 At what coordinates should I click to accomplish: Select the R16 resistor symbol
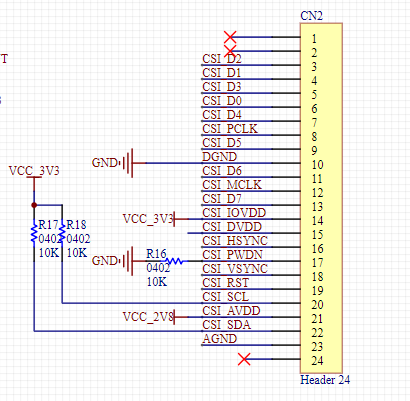(175, 261)
